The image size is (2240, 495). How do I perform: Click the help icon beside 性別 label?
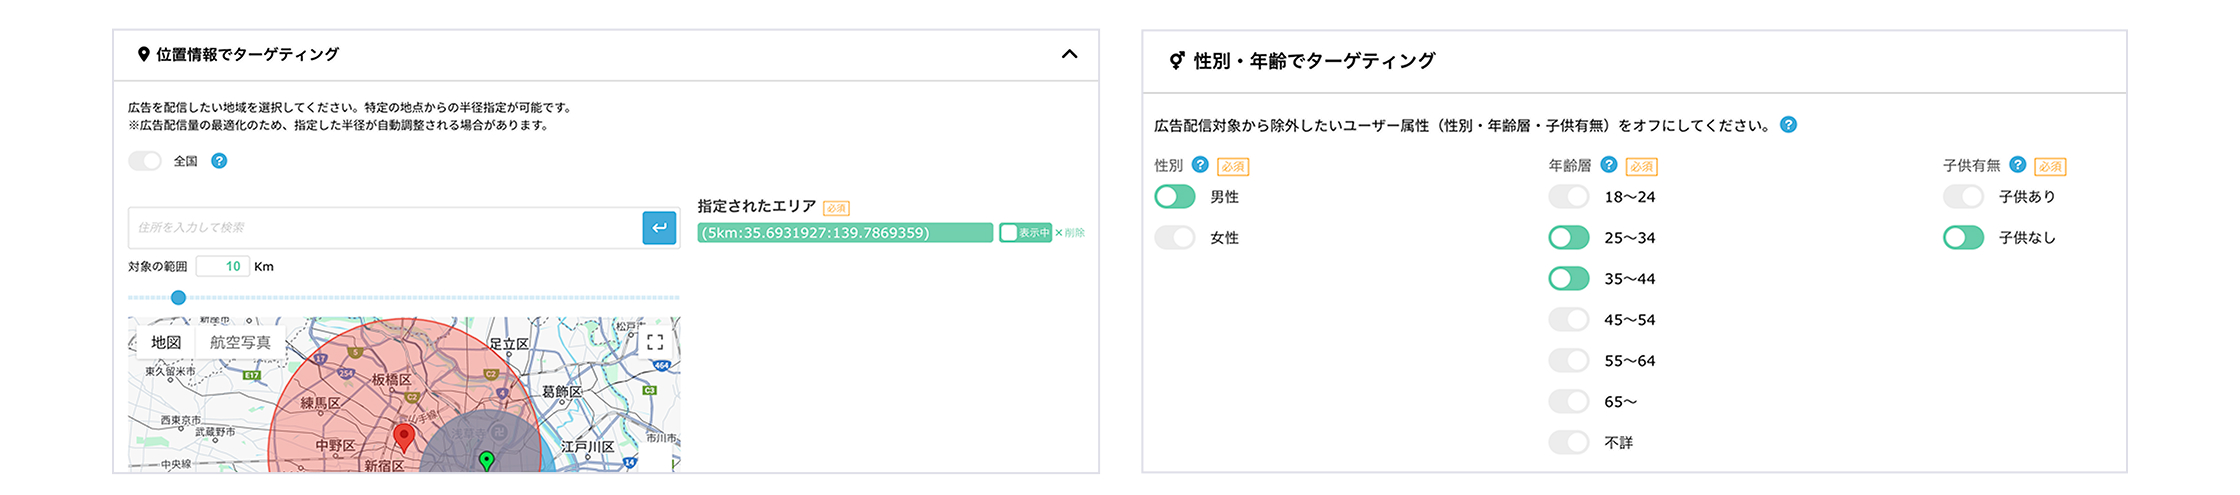point(1200,165)
